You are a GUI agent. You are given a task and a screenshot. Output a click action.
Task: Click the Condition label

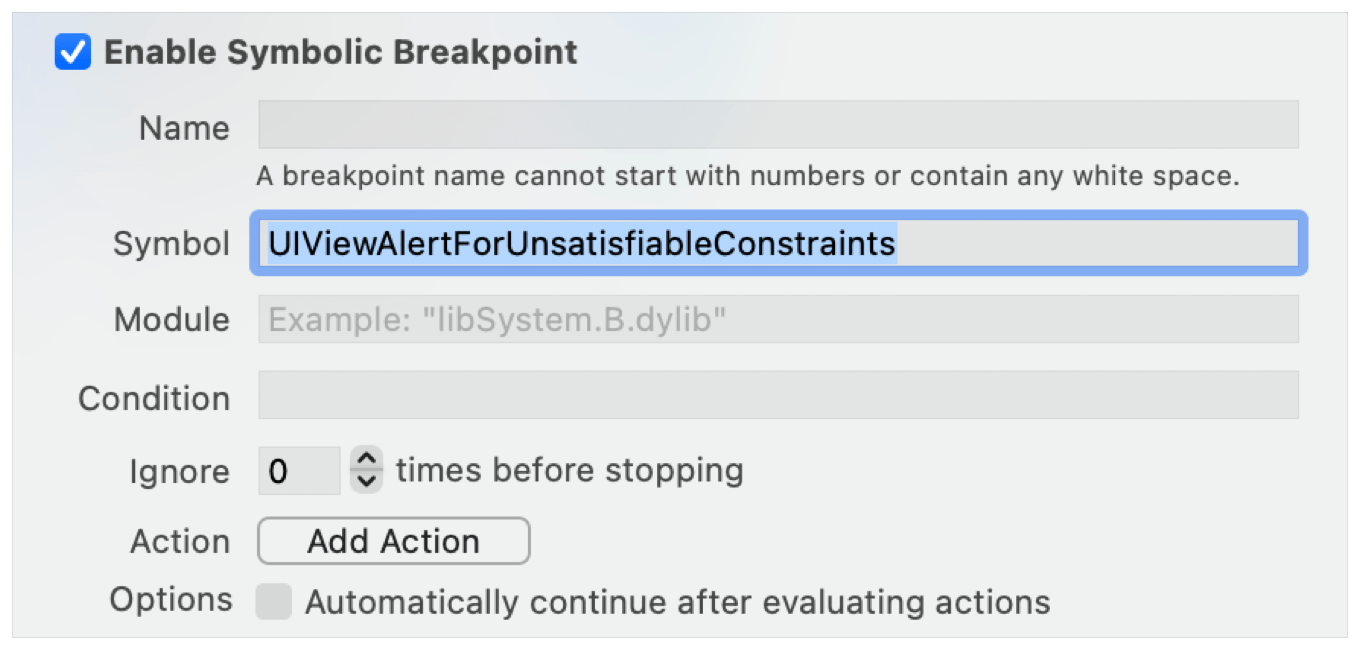[x=155, y=397]
